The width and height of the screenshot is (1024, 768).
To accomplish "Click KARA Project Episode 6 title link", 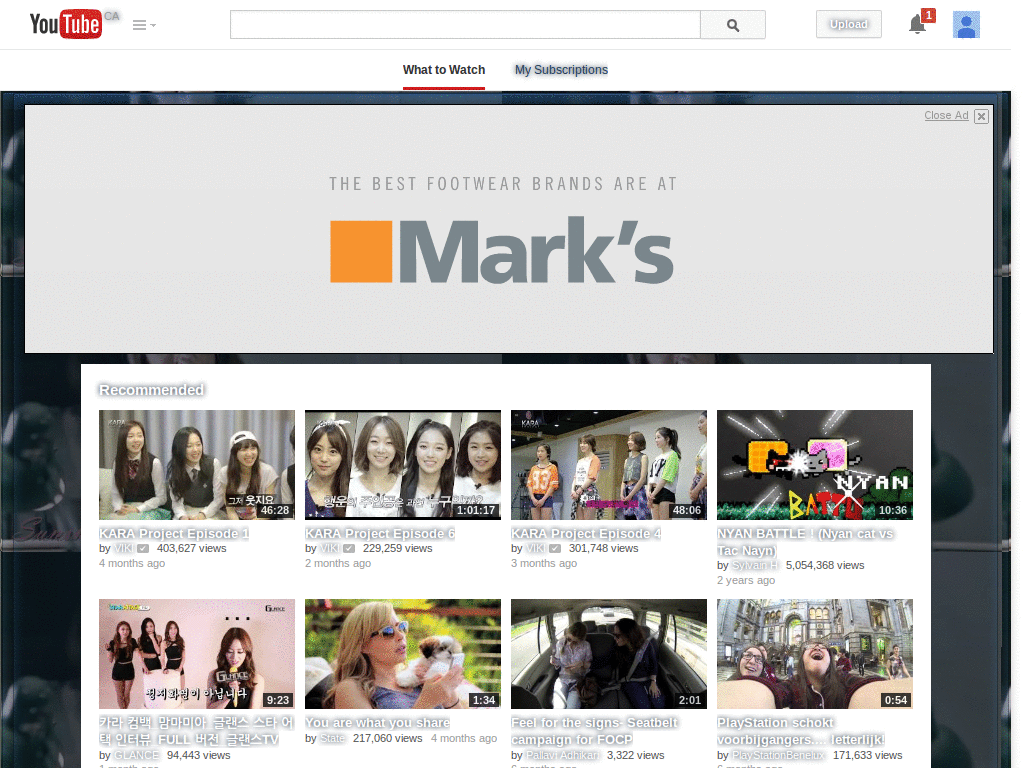I will coord(380,534).
